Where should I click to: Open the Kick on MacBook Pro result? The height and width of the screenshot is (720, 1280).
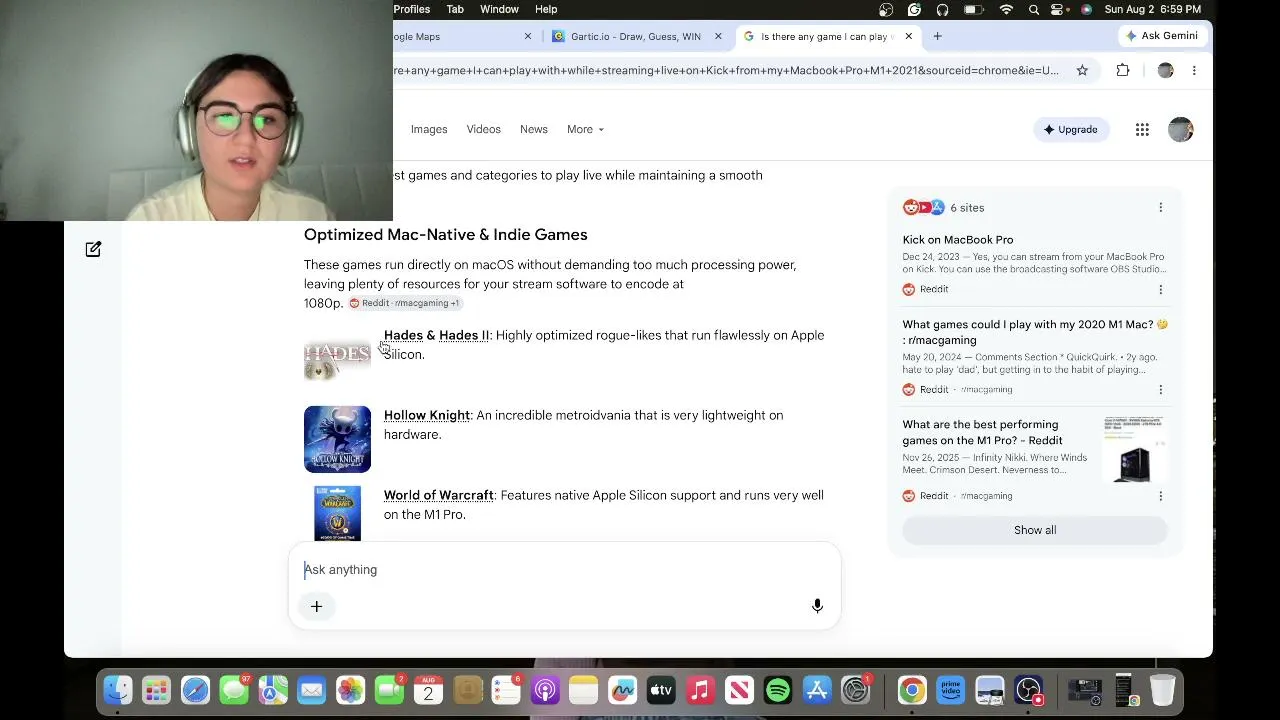(958, 240)
